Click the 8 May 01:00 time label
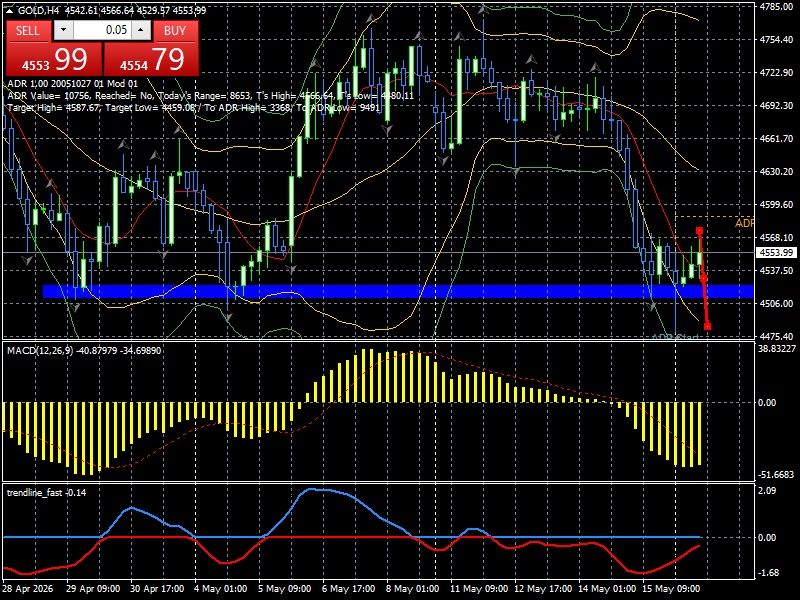Viewport: 800px width, 600px height. click(412, 588)
